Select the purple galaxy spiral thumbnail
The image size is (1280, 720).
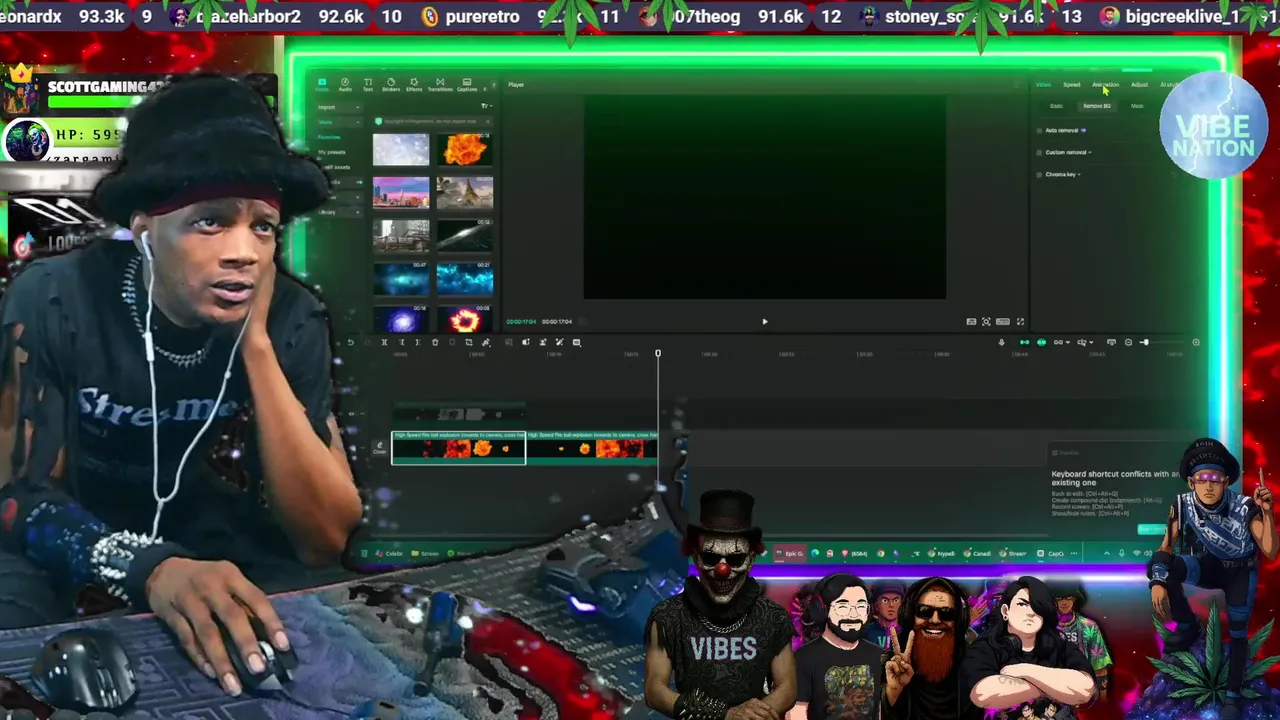click(401, 318)
